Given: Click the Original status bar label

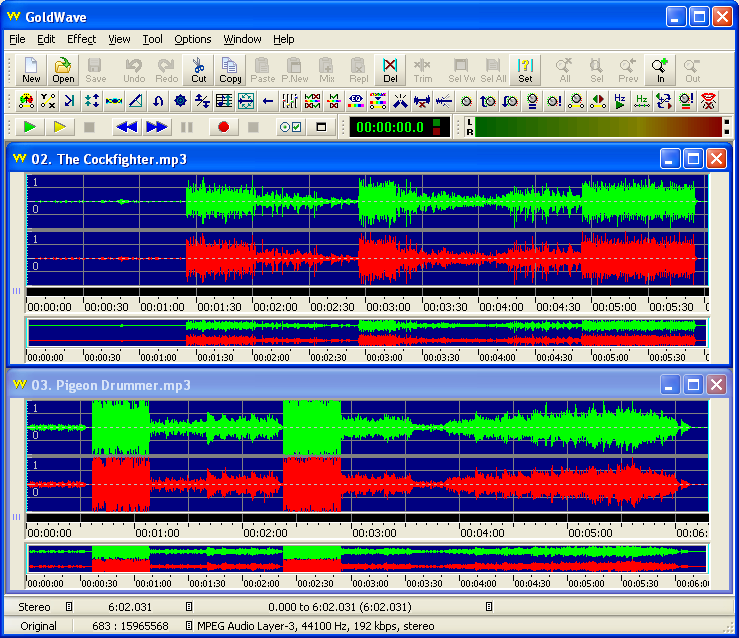Looking at the screenshot, I should [x=38, y=626].
